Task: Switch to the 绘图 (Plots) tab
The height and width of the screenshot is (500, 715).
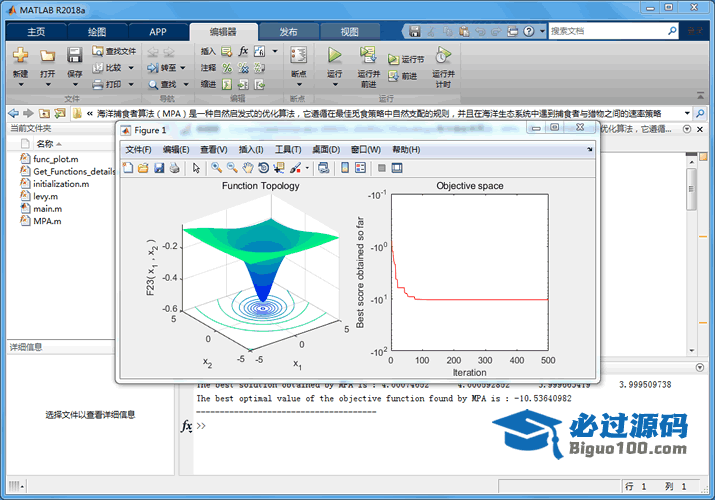Action: pos(97,32)
